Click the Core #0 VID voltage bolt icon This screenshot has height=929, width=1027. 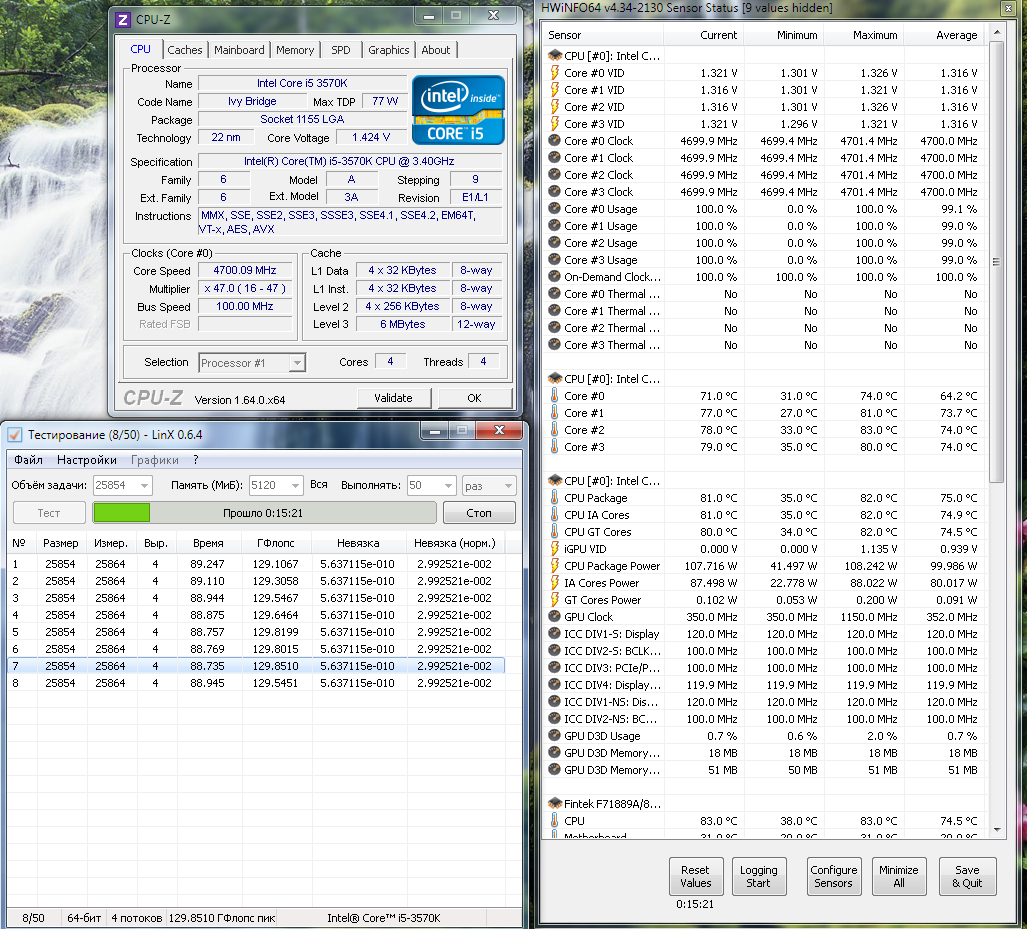pos(555,73)
